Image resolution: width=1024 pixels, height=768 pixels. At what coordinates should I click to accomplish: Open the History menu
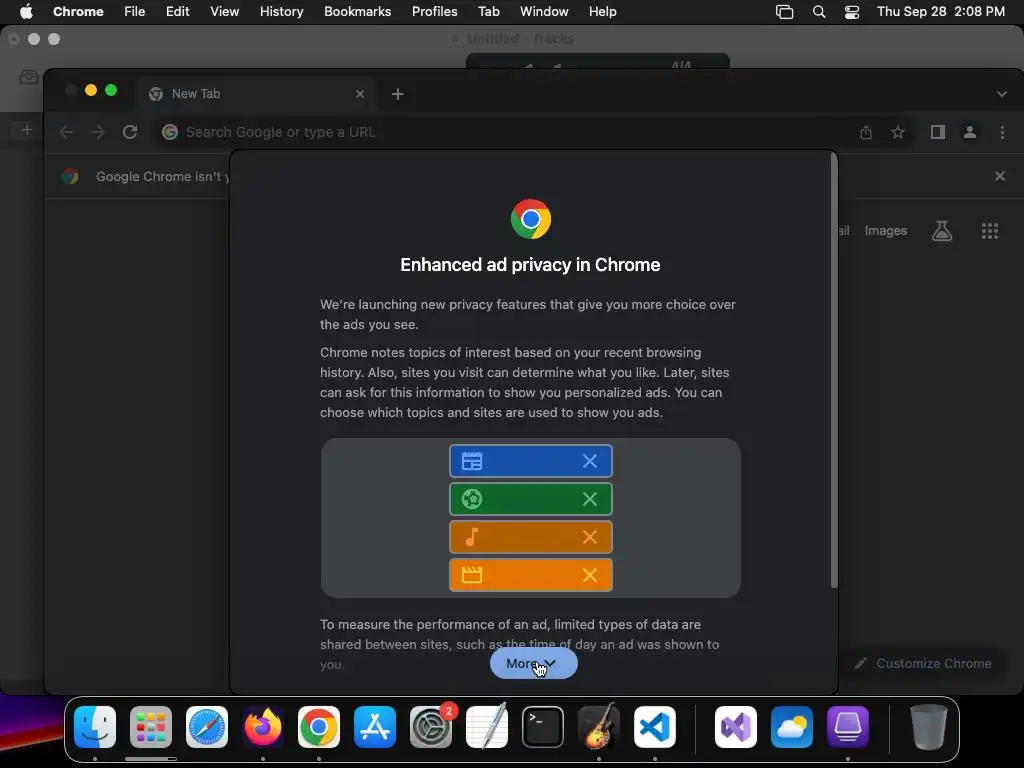tap(281, 11)
